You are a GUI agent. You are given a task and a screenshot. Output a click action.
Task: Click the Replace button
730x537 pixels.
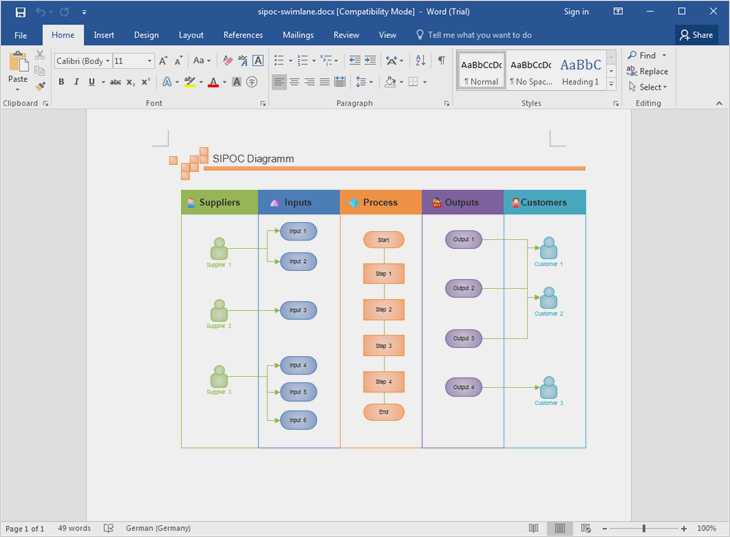click(x=648, y=72)
